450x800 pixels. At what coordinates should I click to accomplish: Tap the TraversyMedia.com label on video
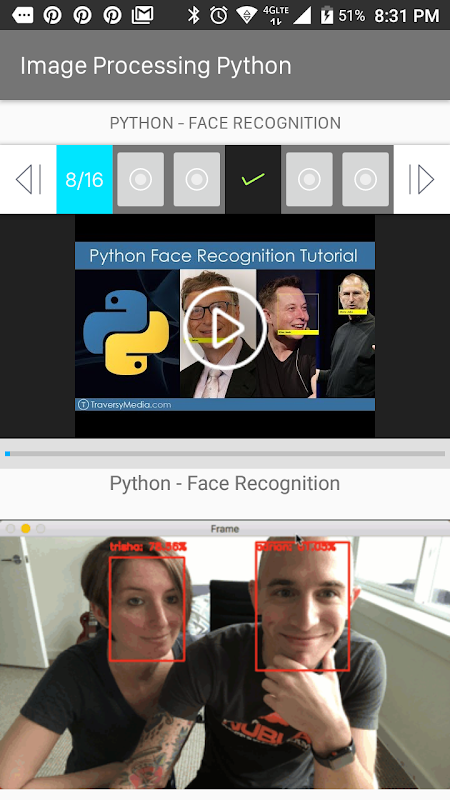[x=124, y=405]
